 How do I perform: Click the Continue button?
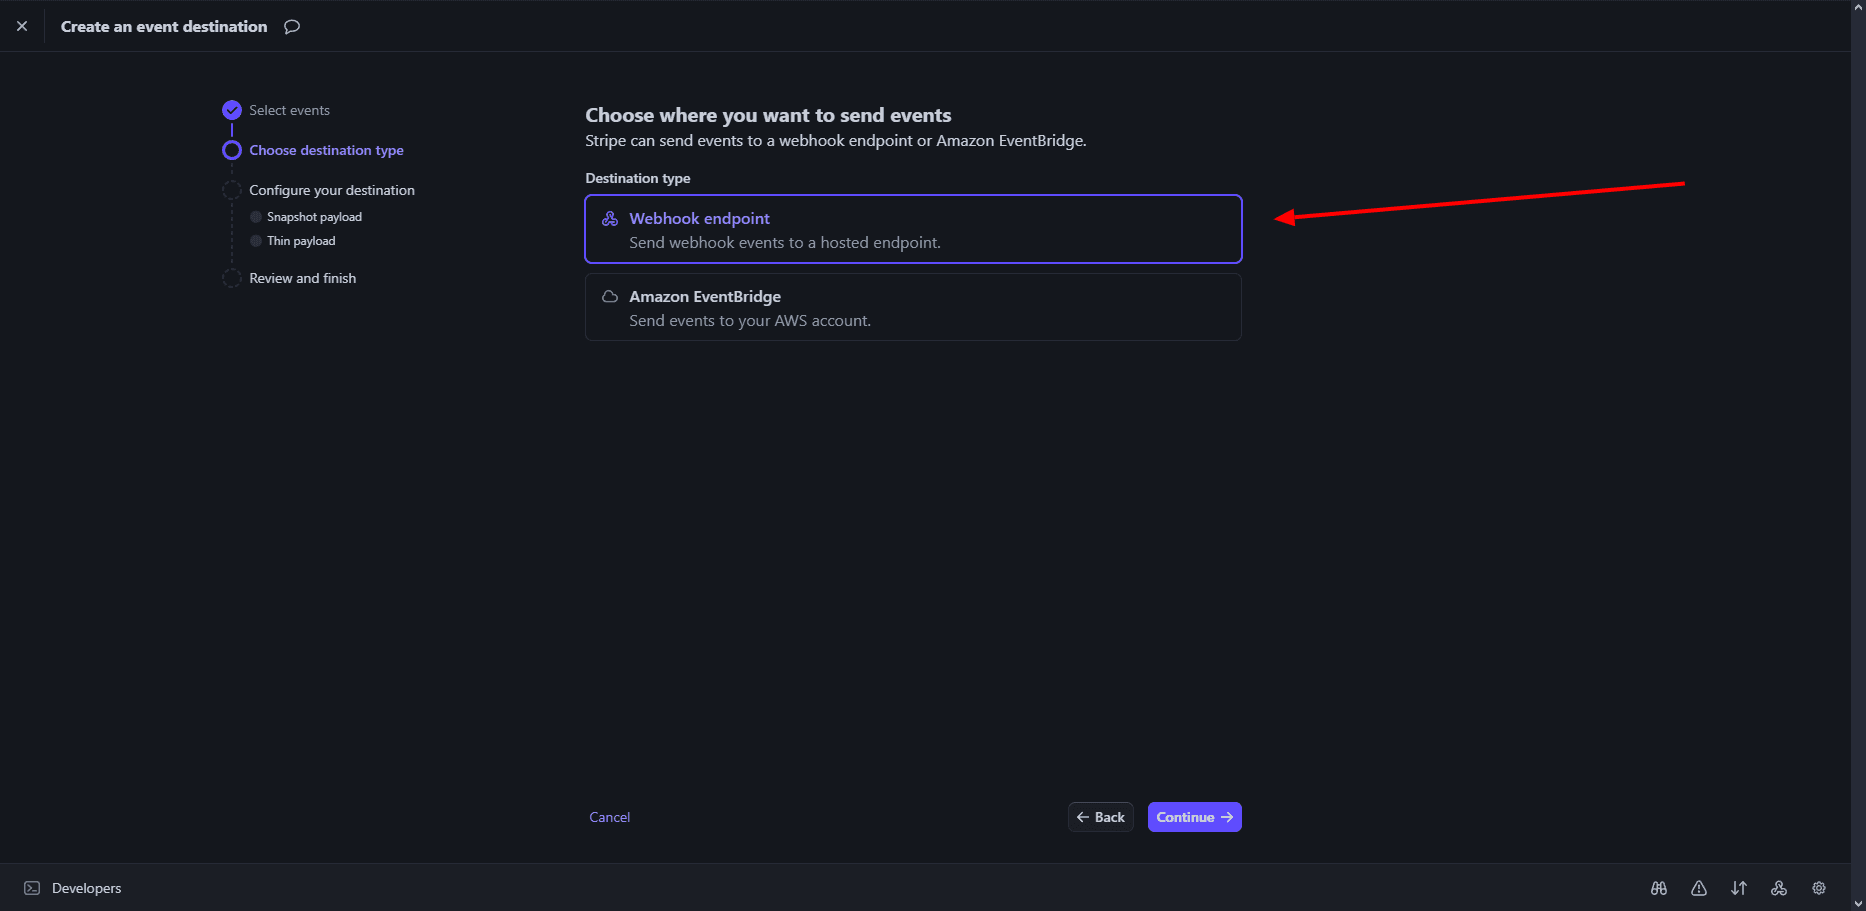pos(1194,817)
